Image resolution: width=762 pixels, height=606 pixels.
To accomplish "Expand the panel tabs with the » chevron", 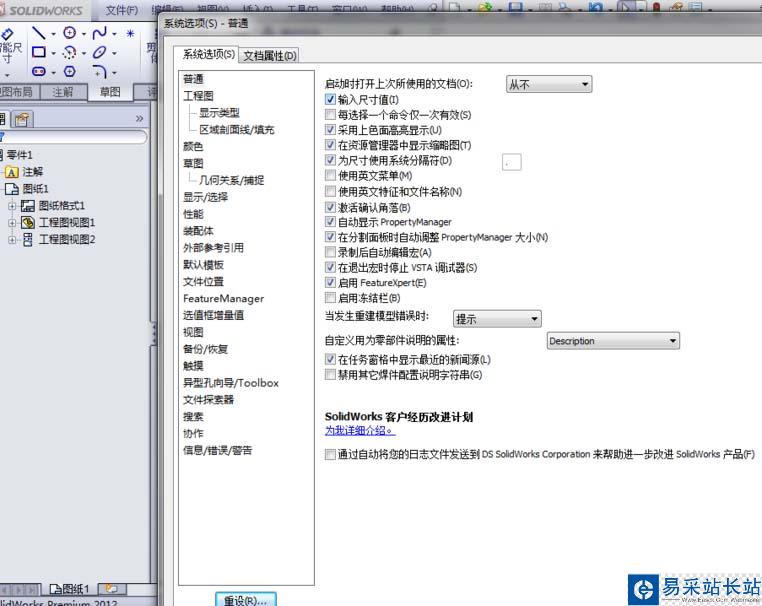I will [139, 119].
